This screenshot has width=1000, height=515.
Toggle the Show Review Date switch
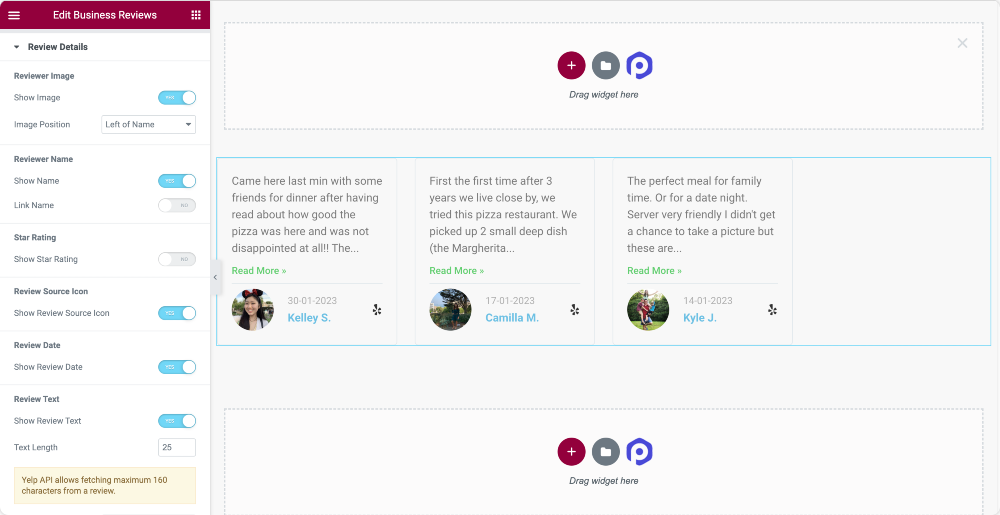click(x=177, y=367)
